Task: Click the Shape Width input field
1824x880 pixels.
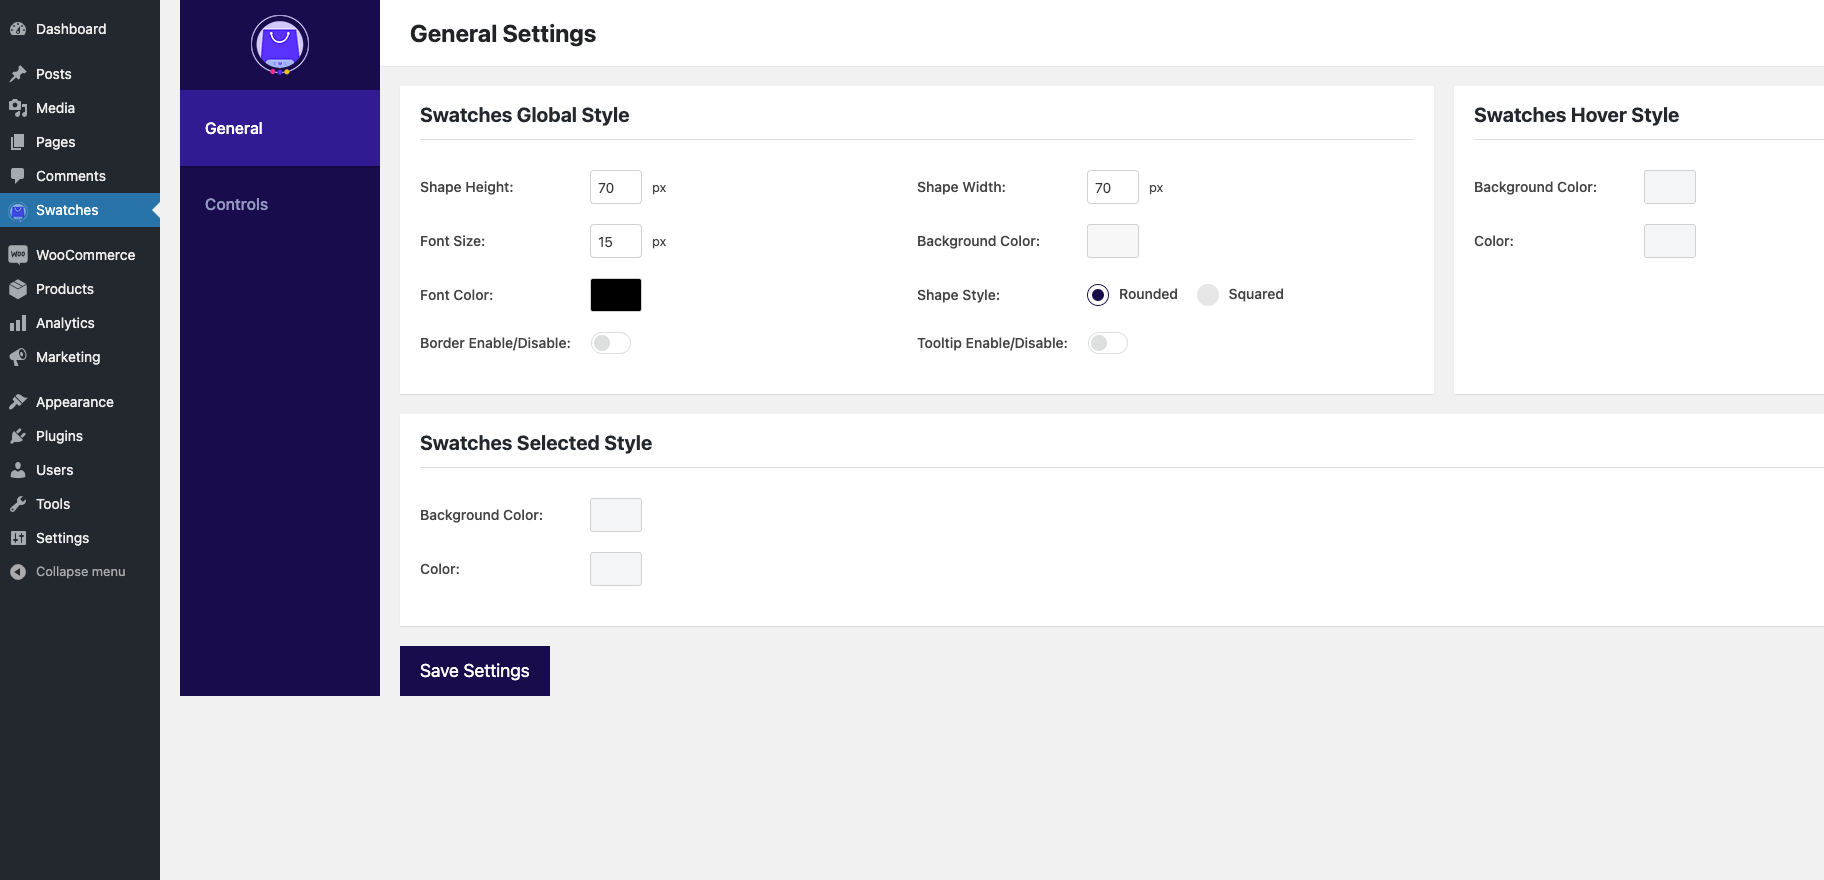Action: coord(1113,187)
